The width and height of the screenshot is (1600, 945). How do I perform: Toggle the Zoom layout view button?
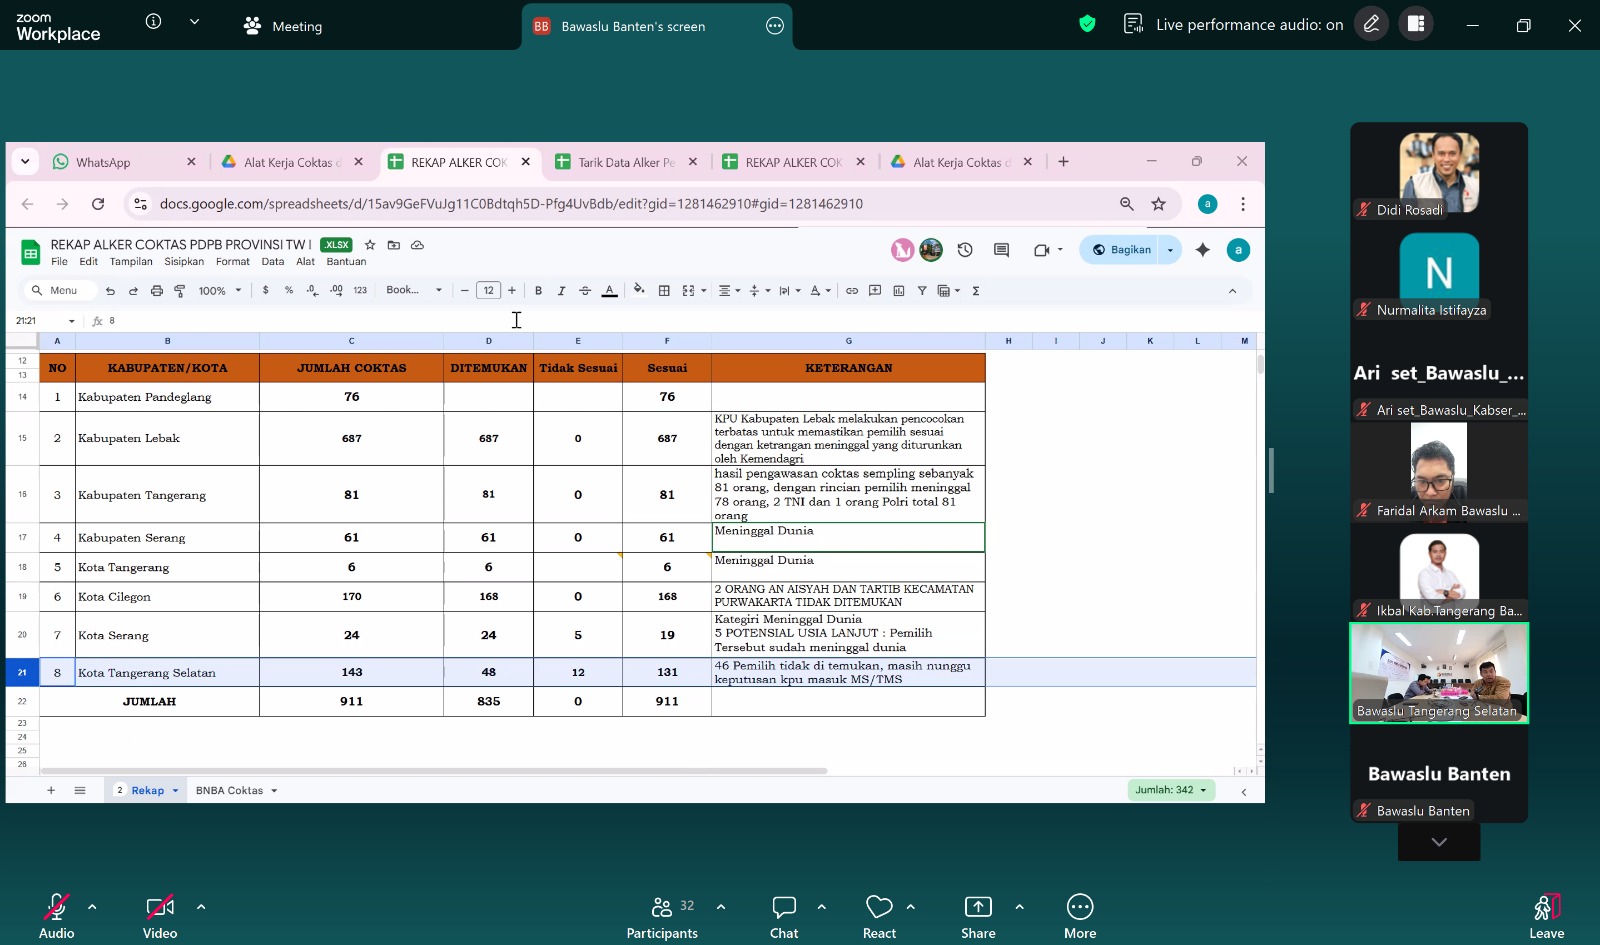[x=1416, y=24]
